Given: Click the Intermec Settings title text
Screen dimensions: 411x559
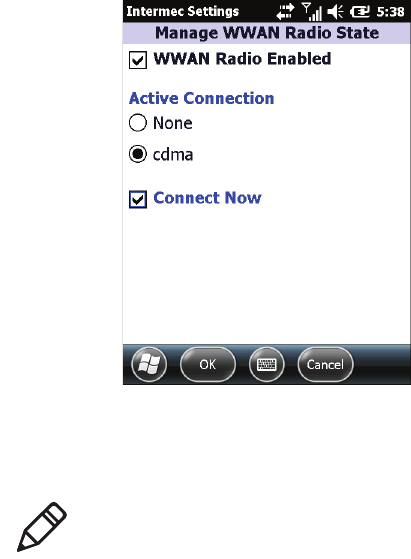Looking at the screenshot, I should tap(183, 11).
